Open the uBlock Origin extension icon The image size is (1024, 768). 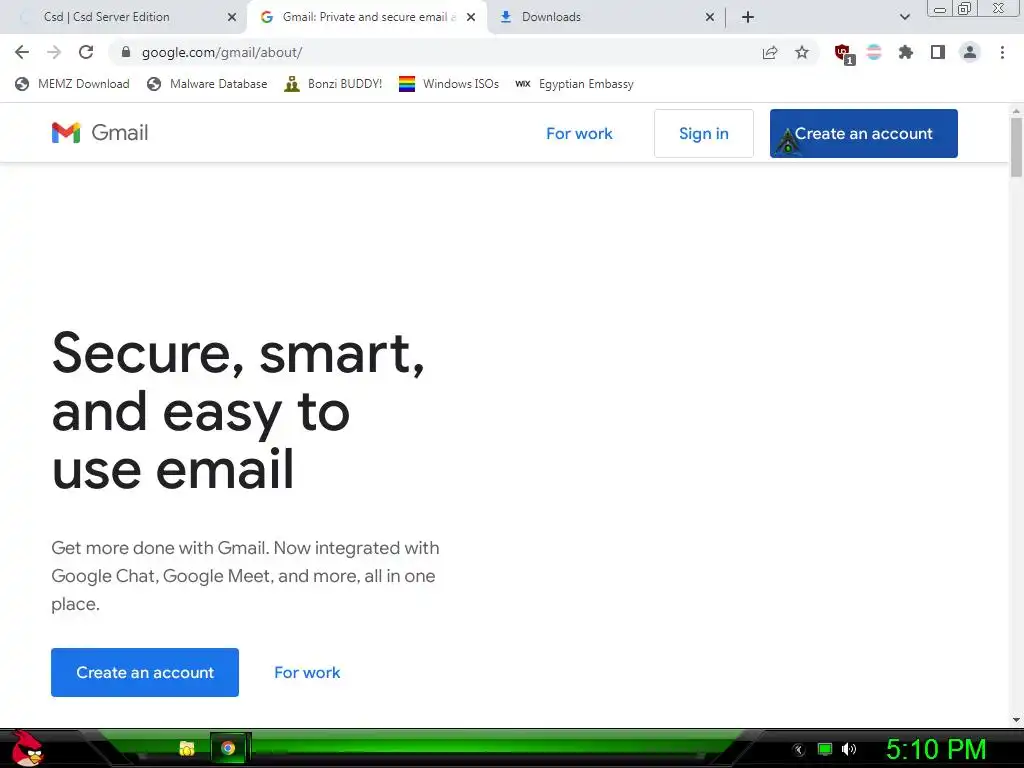pyautogui.click(x=844, y=54)
